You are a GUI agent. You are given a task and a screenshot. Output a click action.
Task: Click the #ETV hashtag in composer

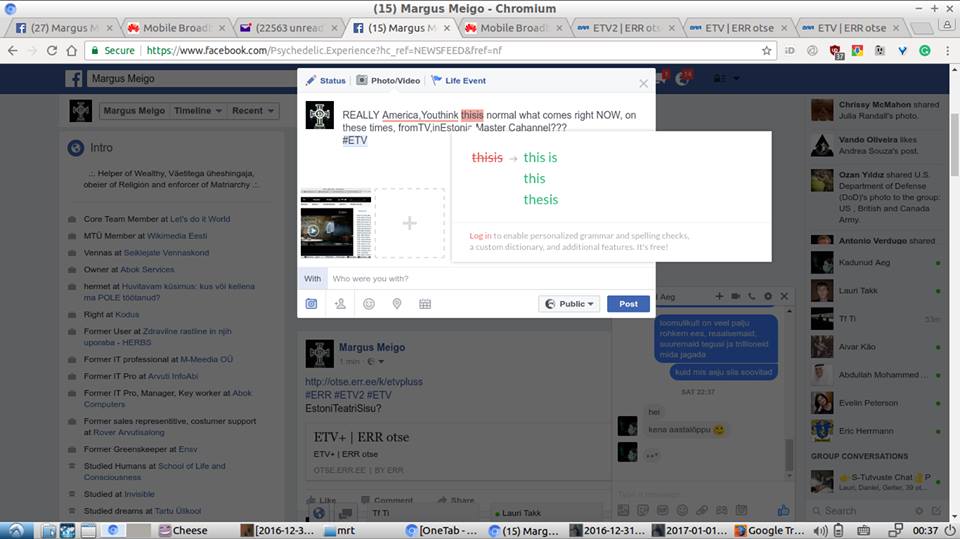354,140
